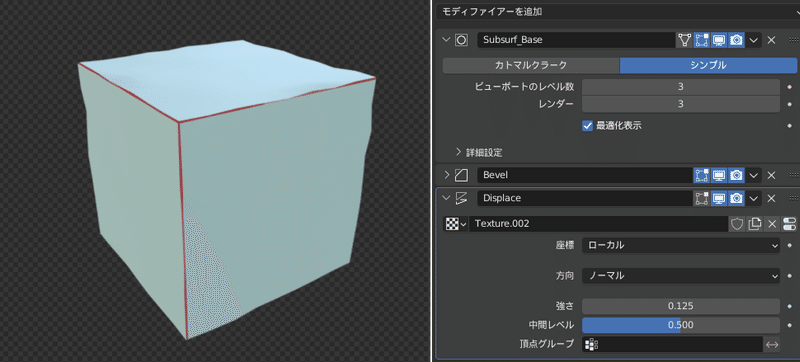Click the Displace modifier type icon

461,198
